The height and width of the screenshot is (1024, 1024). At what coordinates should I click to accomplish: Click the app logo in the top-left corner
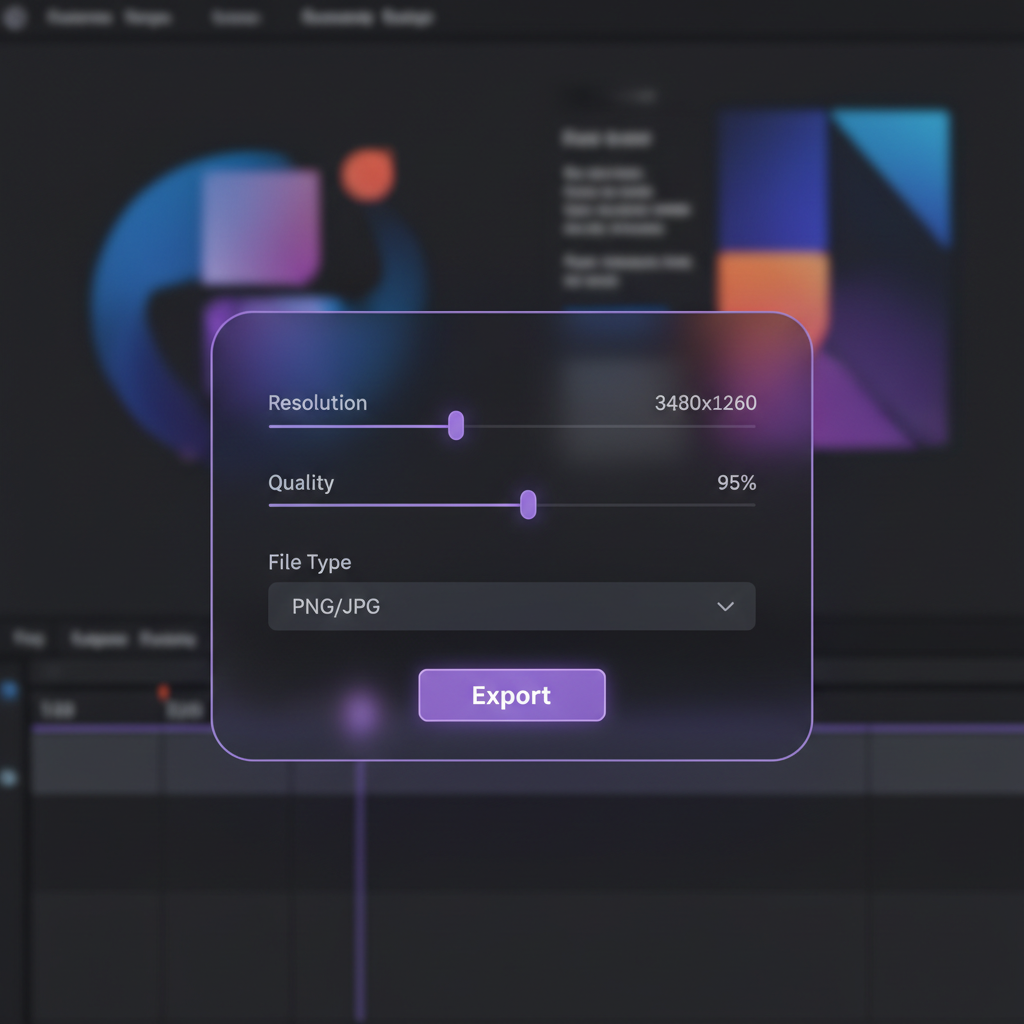click(x=14, y=19)
